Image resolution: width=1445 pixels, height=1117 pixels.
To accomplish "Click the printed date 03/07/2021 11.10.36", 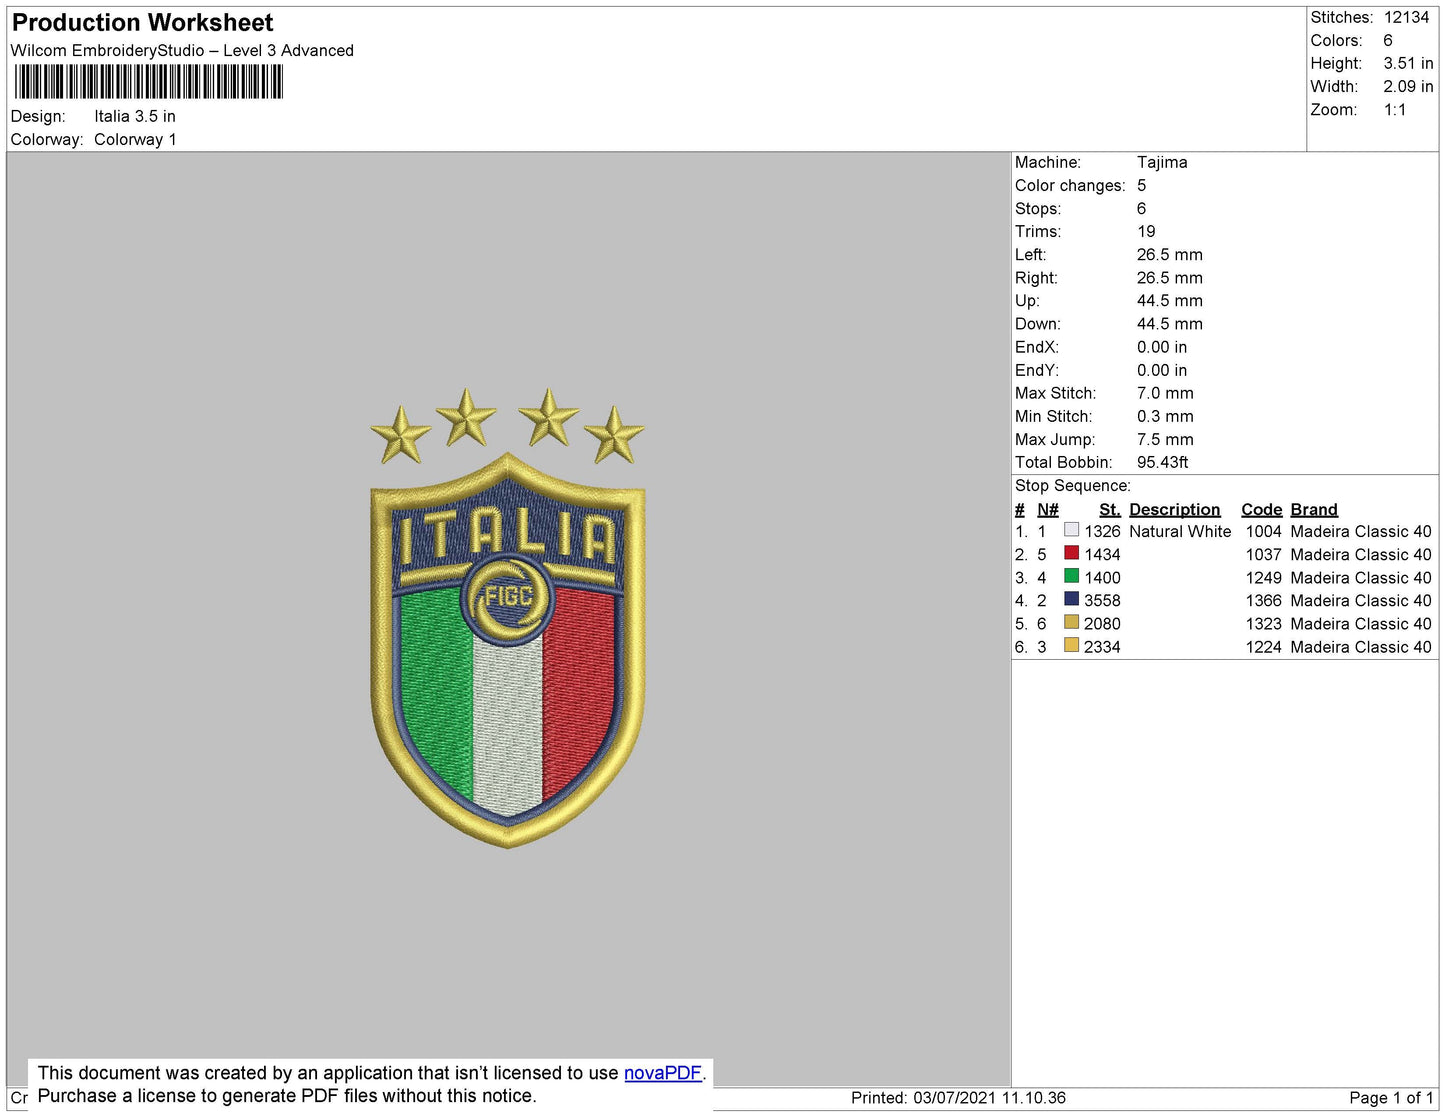I will tap(989, 1097).
